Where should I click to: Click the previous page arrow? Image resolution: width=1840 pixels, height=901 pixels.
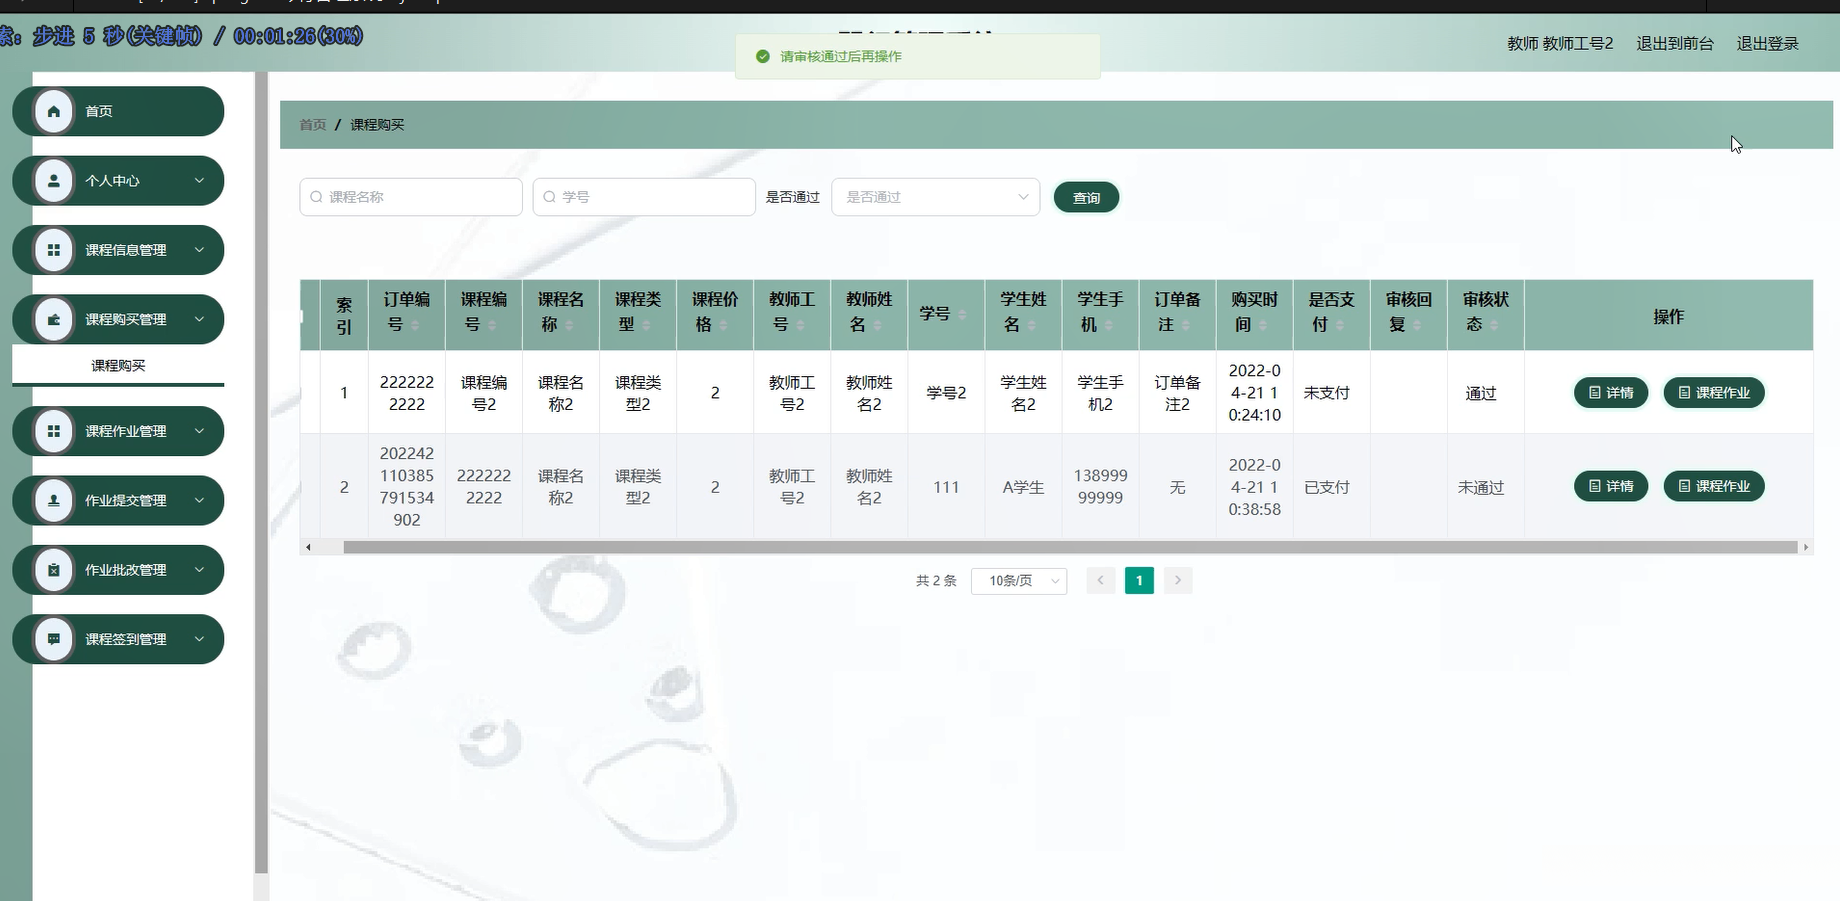(x=1101, y=581)
